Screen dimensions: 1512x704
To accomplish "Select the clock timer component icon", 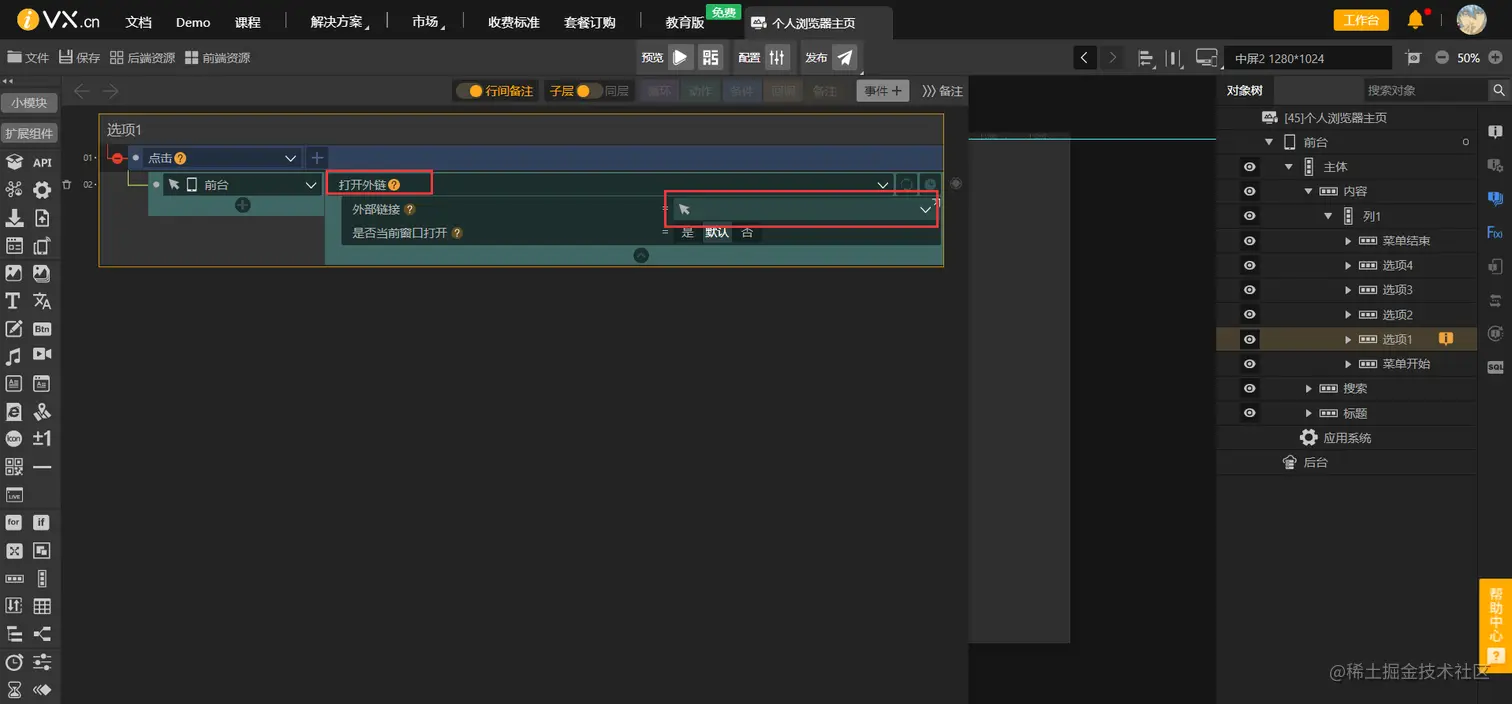I will pyautogui.click(x=14, y=662).
